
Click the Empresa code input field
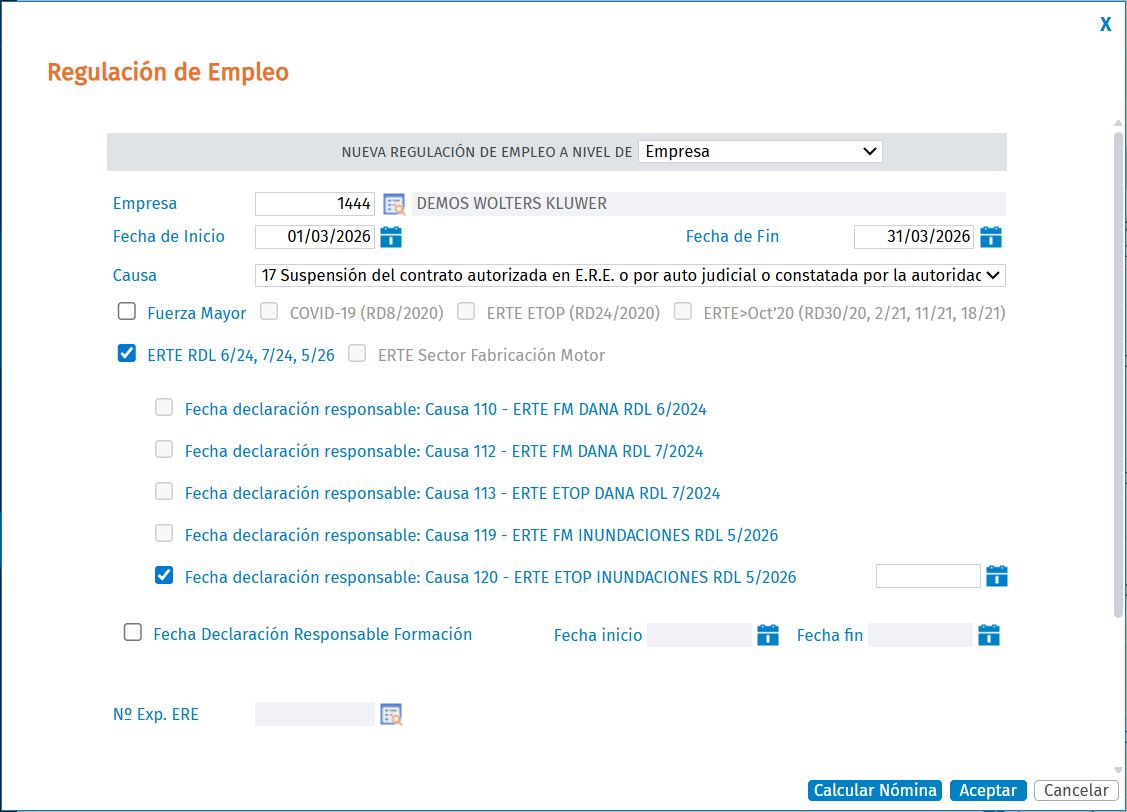point(315,204)
